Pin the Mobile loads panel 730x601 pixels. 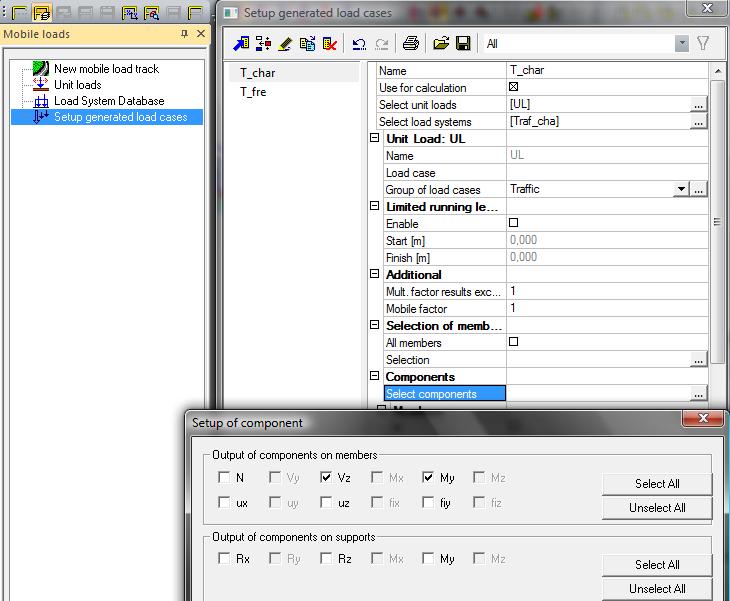(184, 34)
